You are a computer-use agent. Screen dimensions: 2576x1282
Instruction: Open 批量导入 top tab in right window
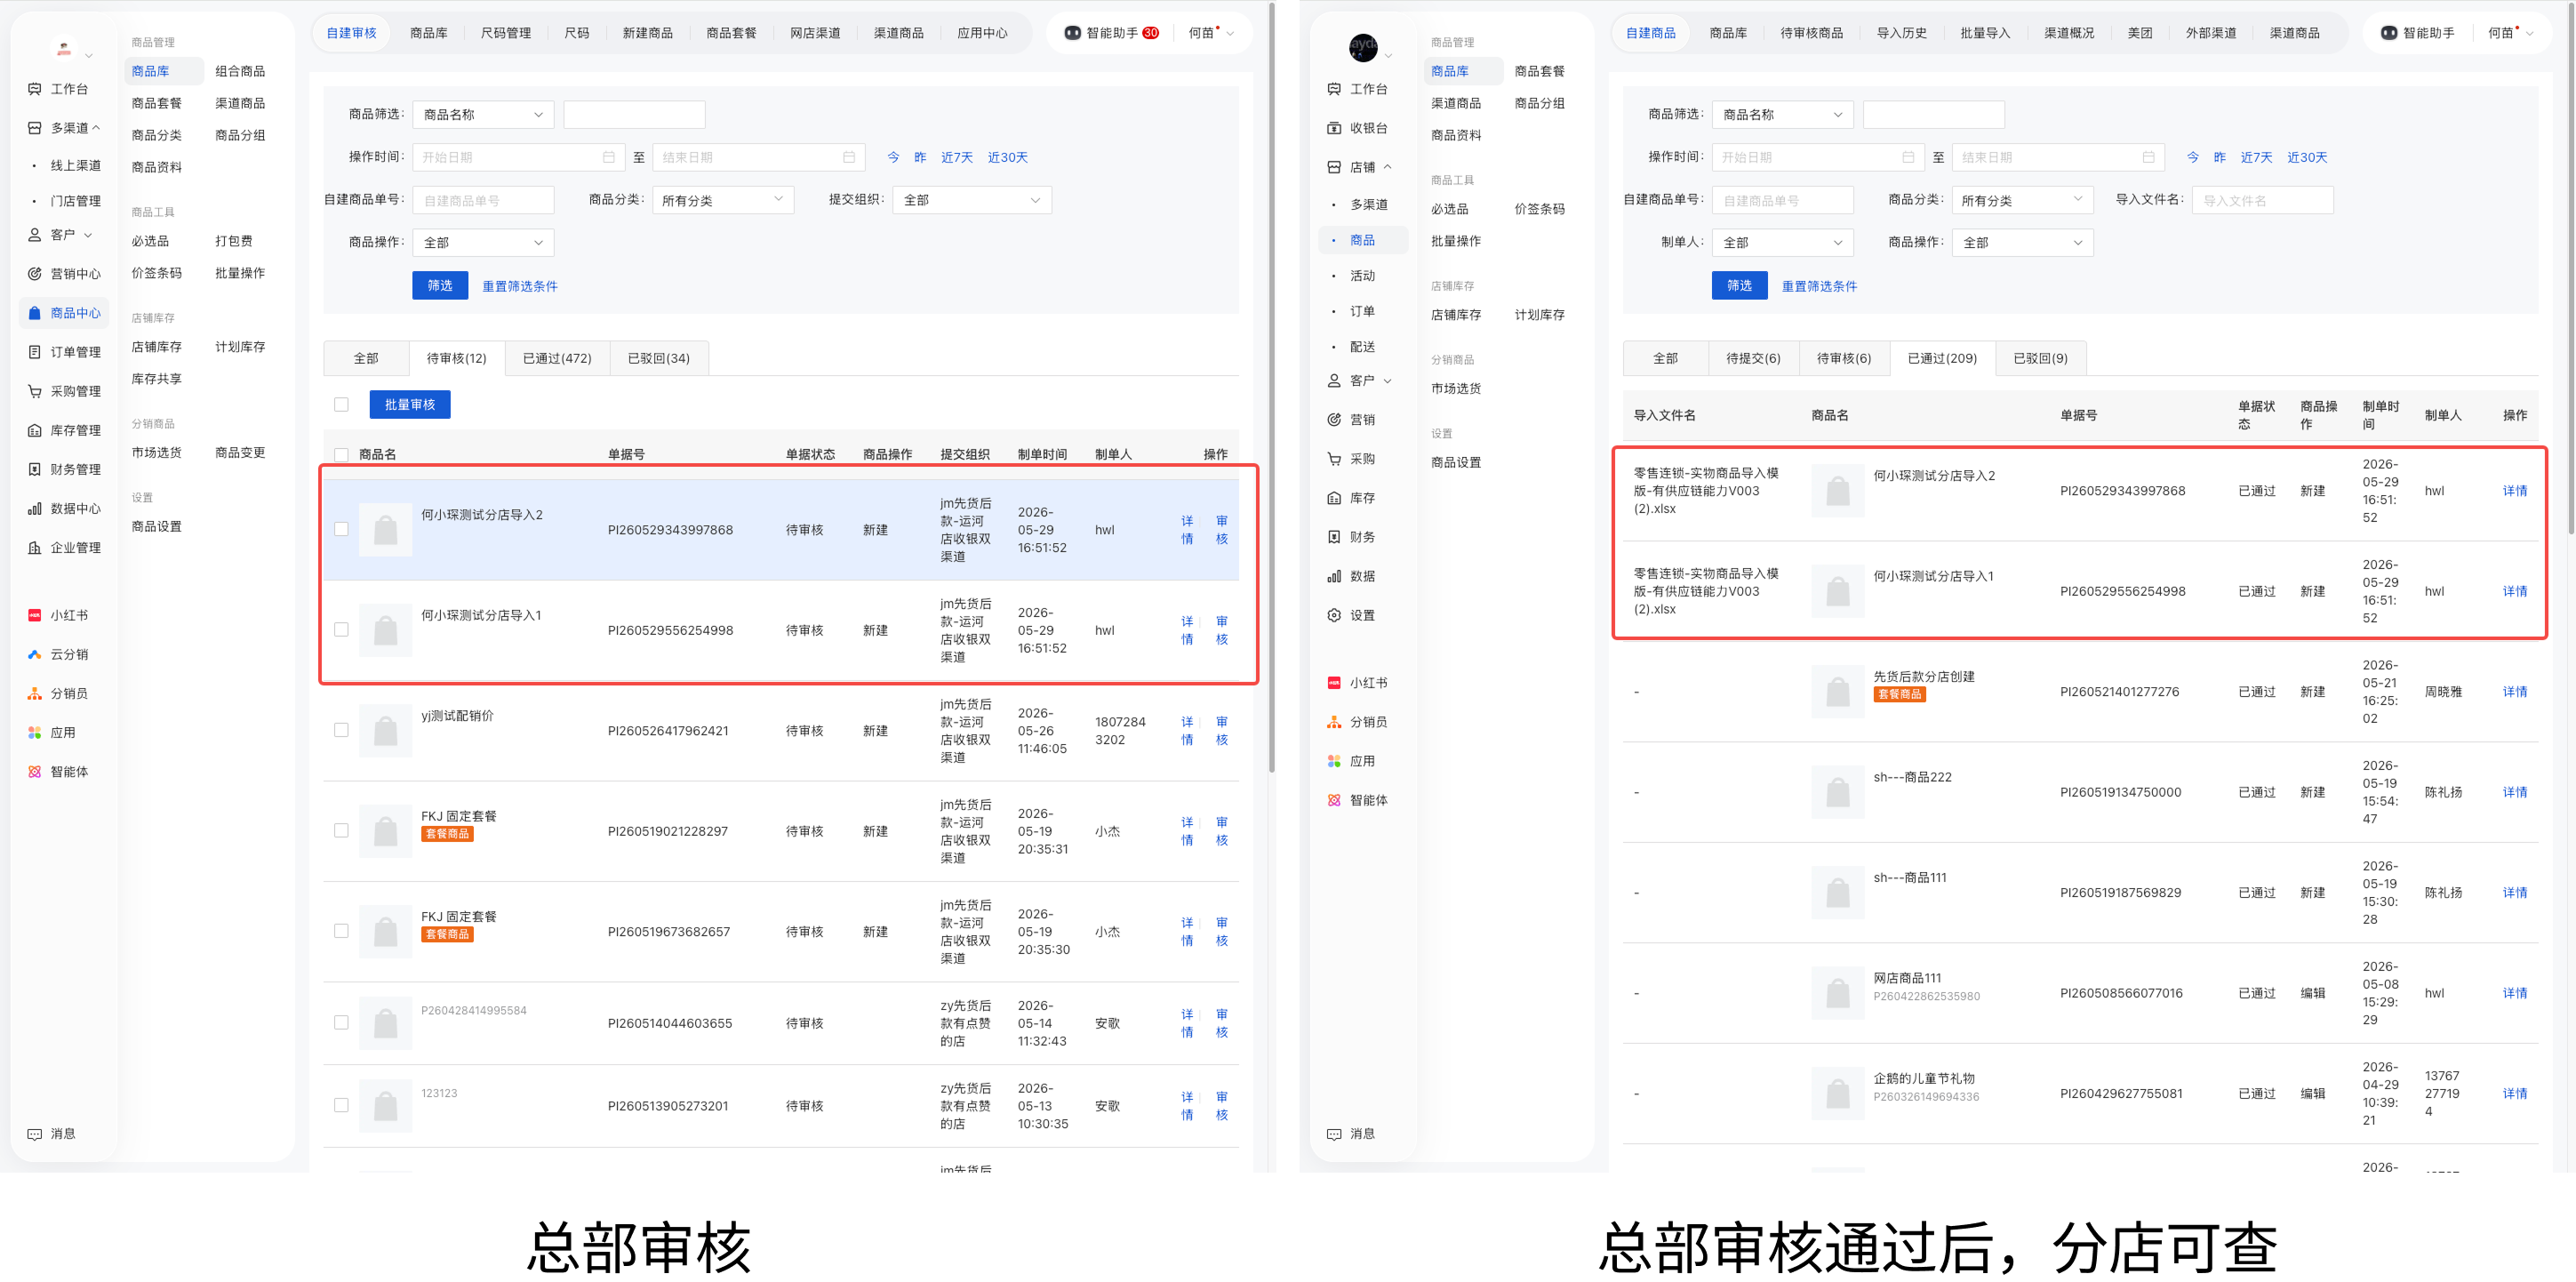[1985, 33]
